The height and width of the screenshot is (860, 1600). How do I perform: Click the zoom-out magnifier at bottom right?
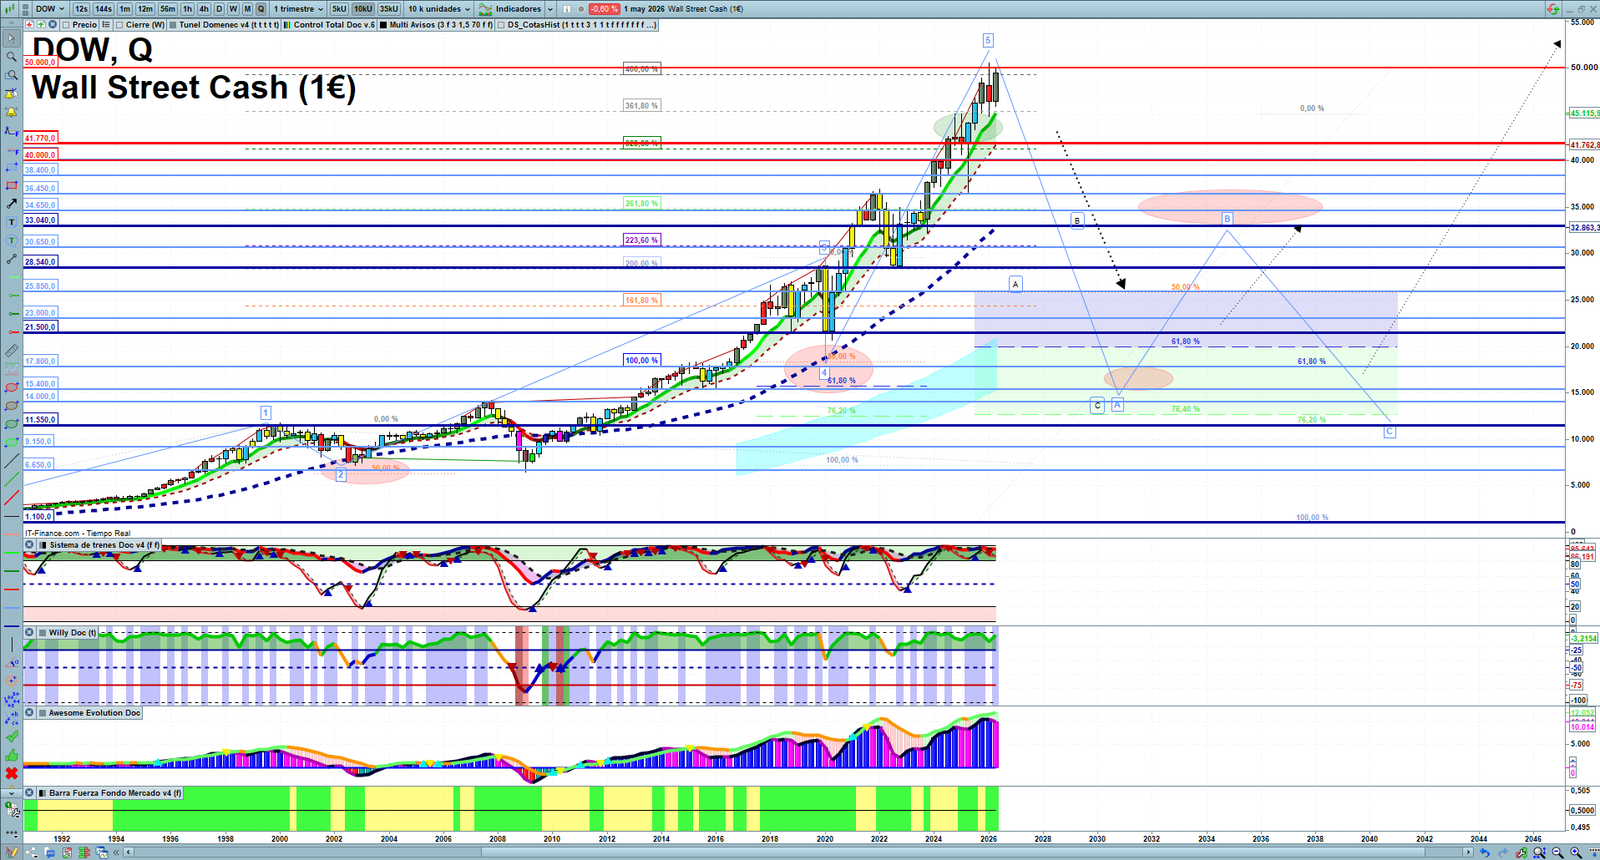1558,853
